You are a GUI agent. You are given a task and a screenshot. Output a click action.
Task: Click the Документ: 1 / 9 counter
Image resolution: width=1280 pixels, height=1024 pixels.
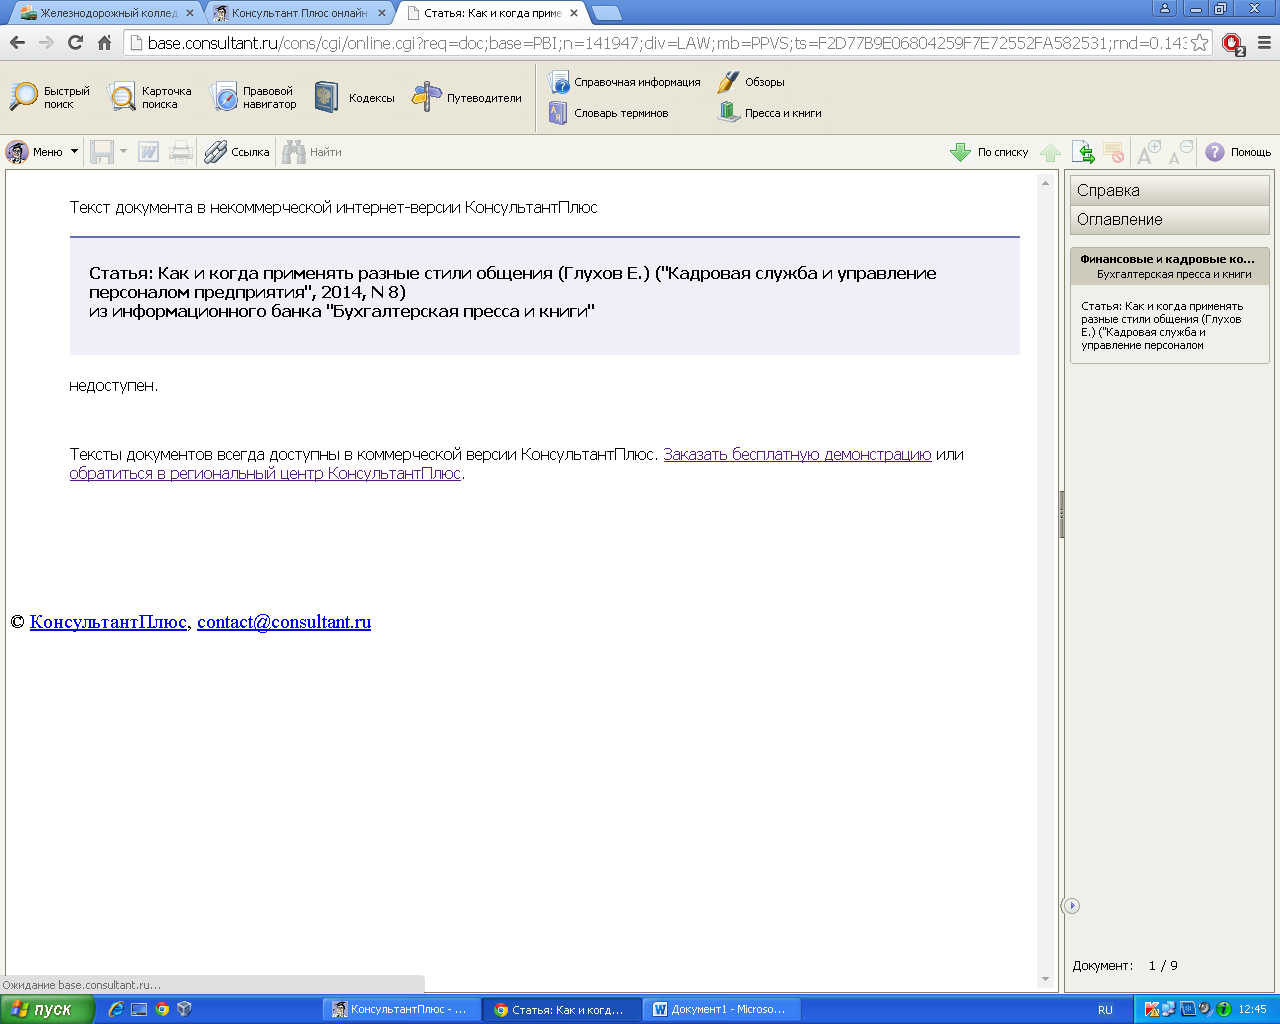tap(1125, 965)
